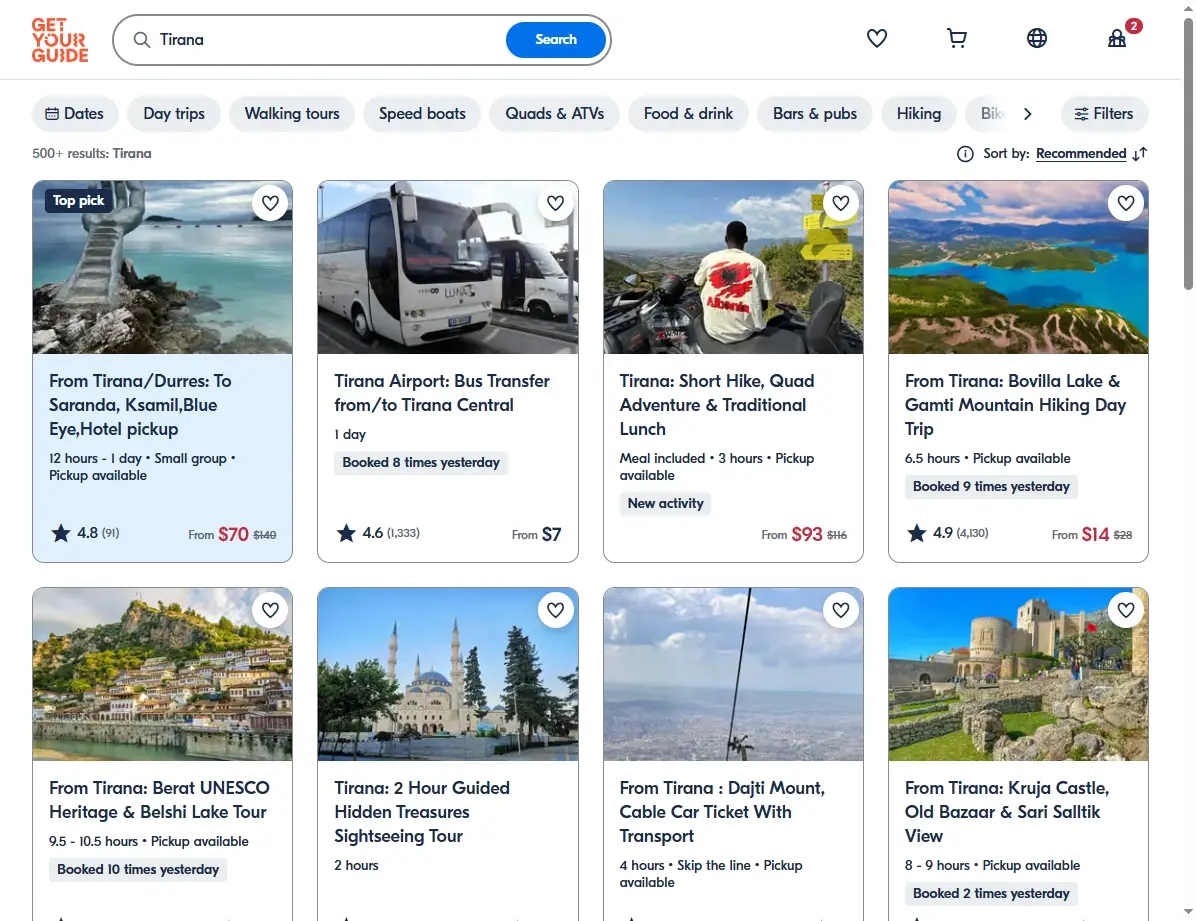Open Bovilla Lake & Gamti Mountain title
1196x921 pixels.
pos(1015,404)
